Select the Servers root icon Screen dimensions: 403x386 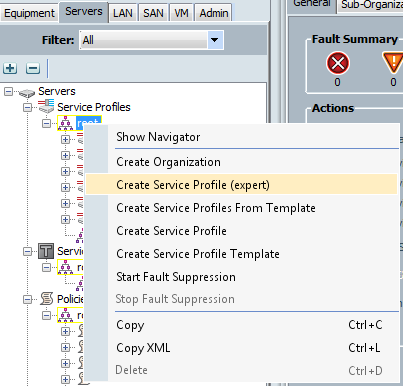tap(27, 92)
